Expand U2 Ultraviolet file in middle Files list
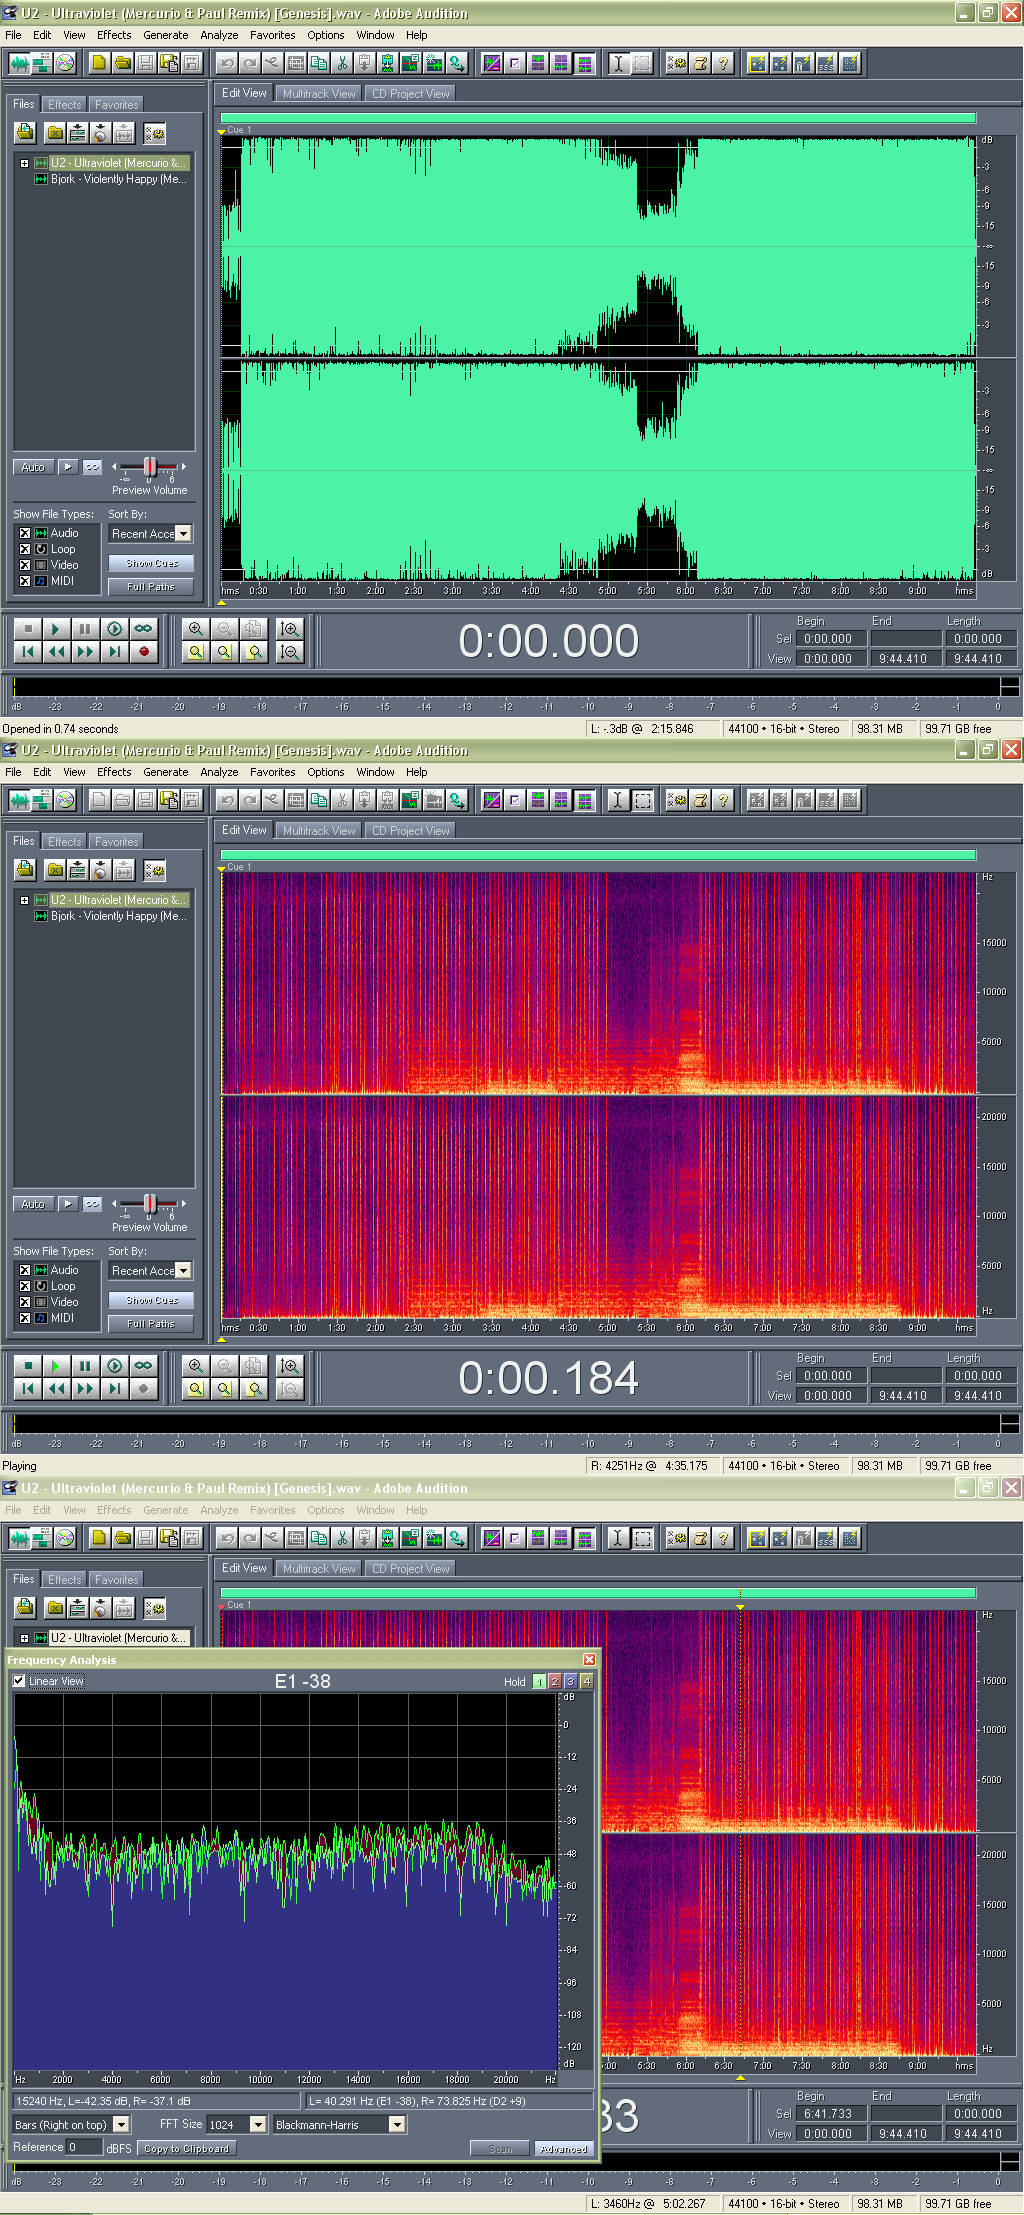The width and height of the screenshot is (1024, 2215). [25, 900]
